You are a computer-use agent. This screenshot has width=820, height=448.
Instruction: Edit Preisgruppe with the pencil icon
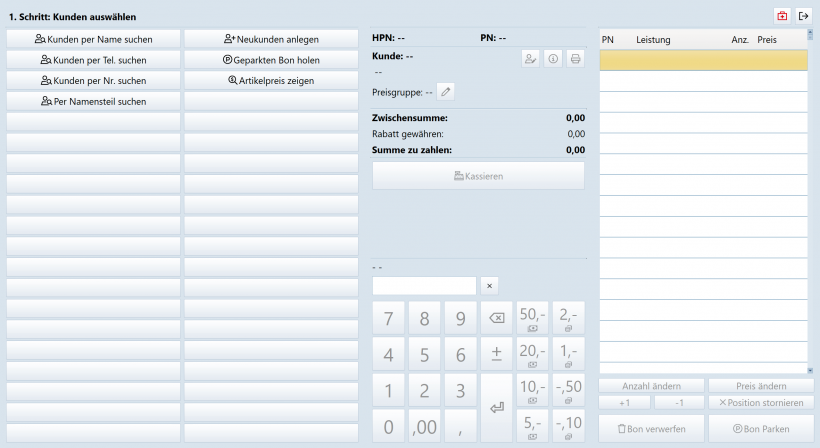pos(446,92)
